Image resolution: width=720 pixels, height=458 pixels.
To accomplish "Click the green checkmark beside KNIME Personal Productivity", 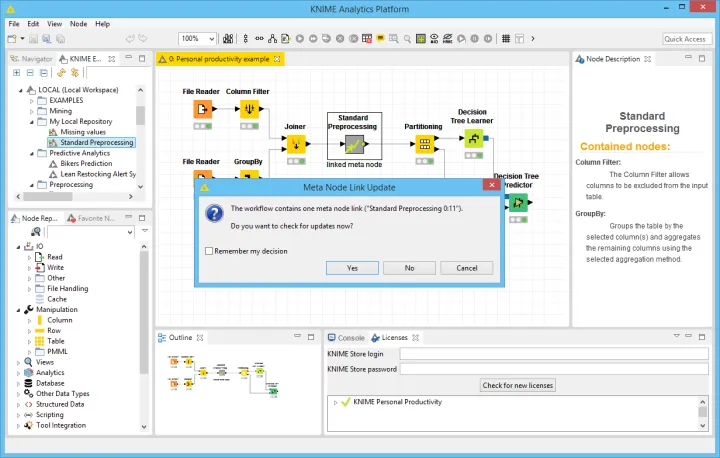I will tap(345, 402).
